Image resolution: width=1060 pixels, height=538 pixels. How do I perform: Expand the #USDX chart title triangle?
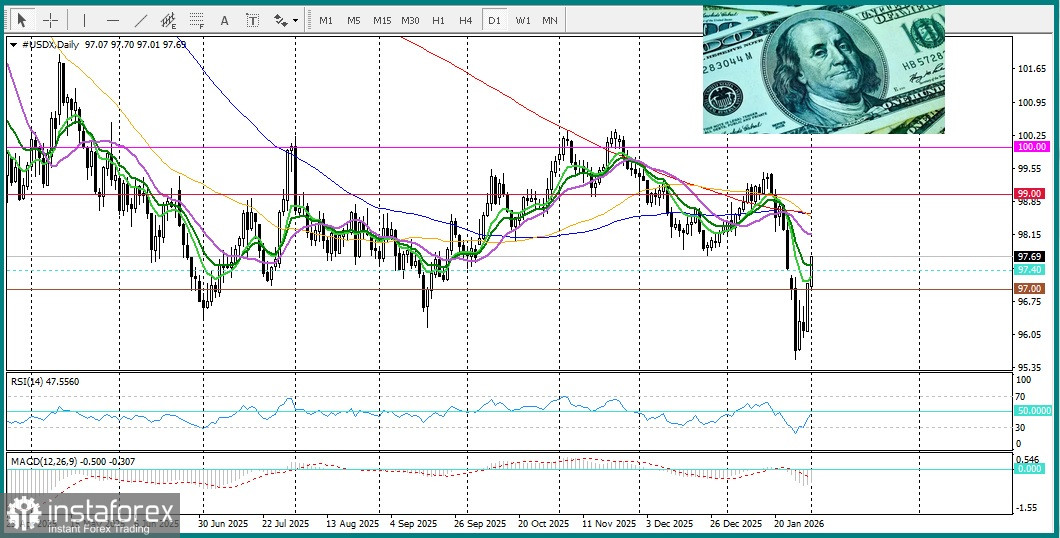13,45
